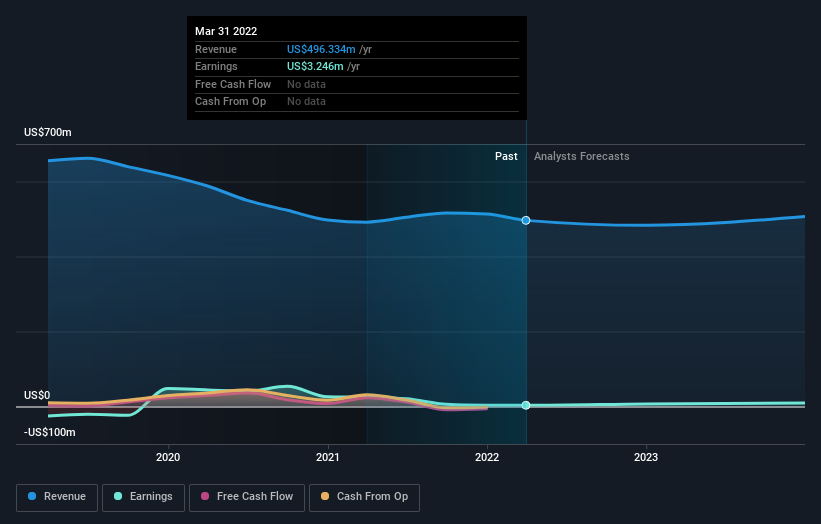Click the US$496.334m revenue value
The image size is (821, 524).
pyautogui.click(x=321, y=49)
